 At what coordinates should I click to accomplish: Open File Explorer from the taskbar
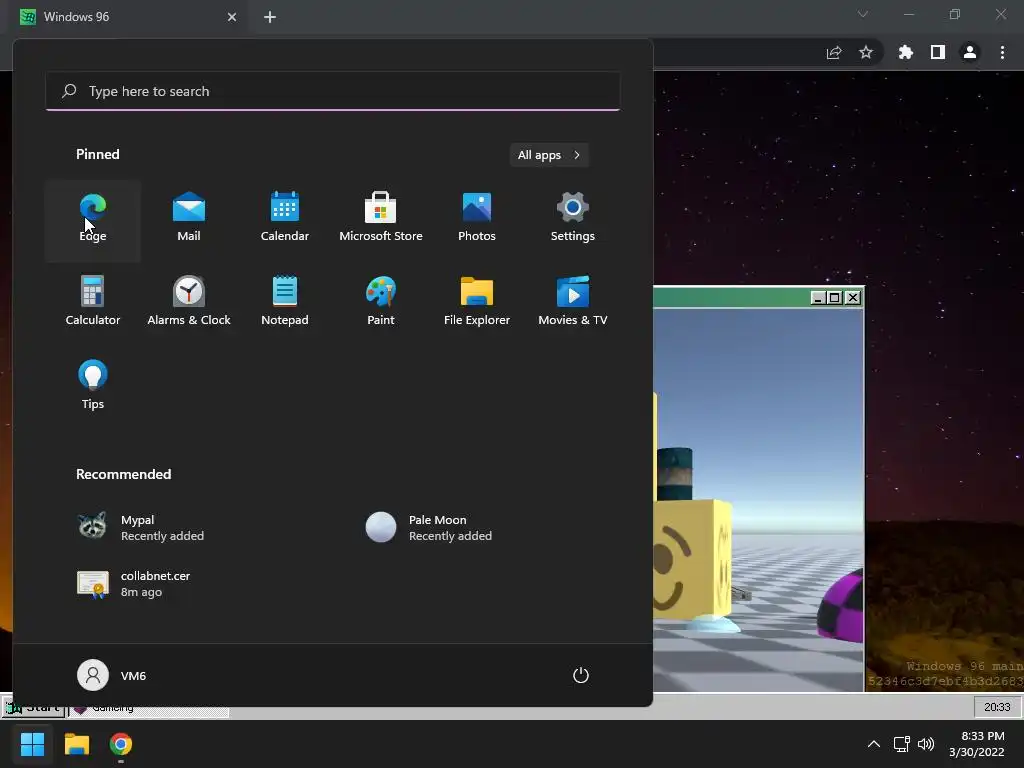tap(76, 744)
